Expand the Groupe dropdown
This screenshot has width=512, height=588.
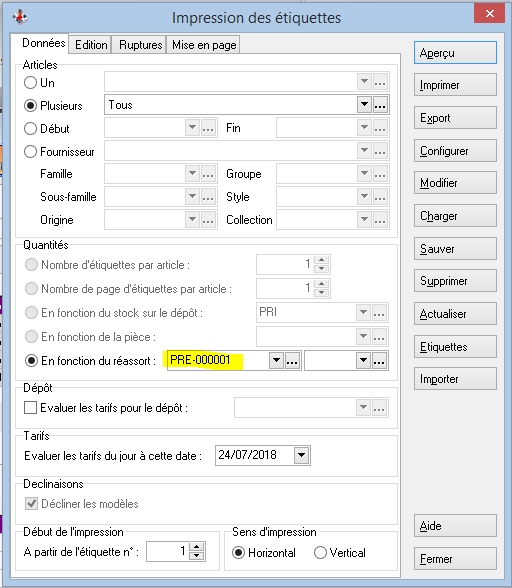pyautogui.click(x=364, y=174)
